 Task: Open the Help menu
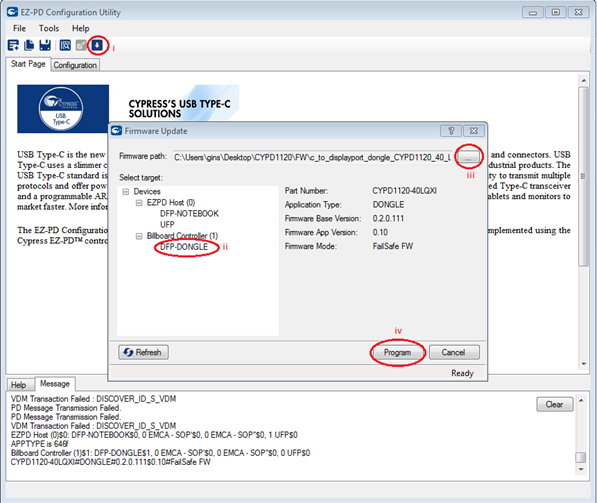(x=80, y=29)
